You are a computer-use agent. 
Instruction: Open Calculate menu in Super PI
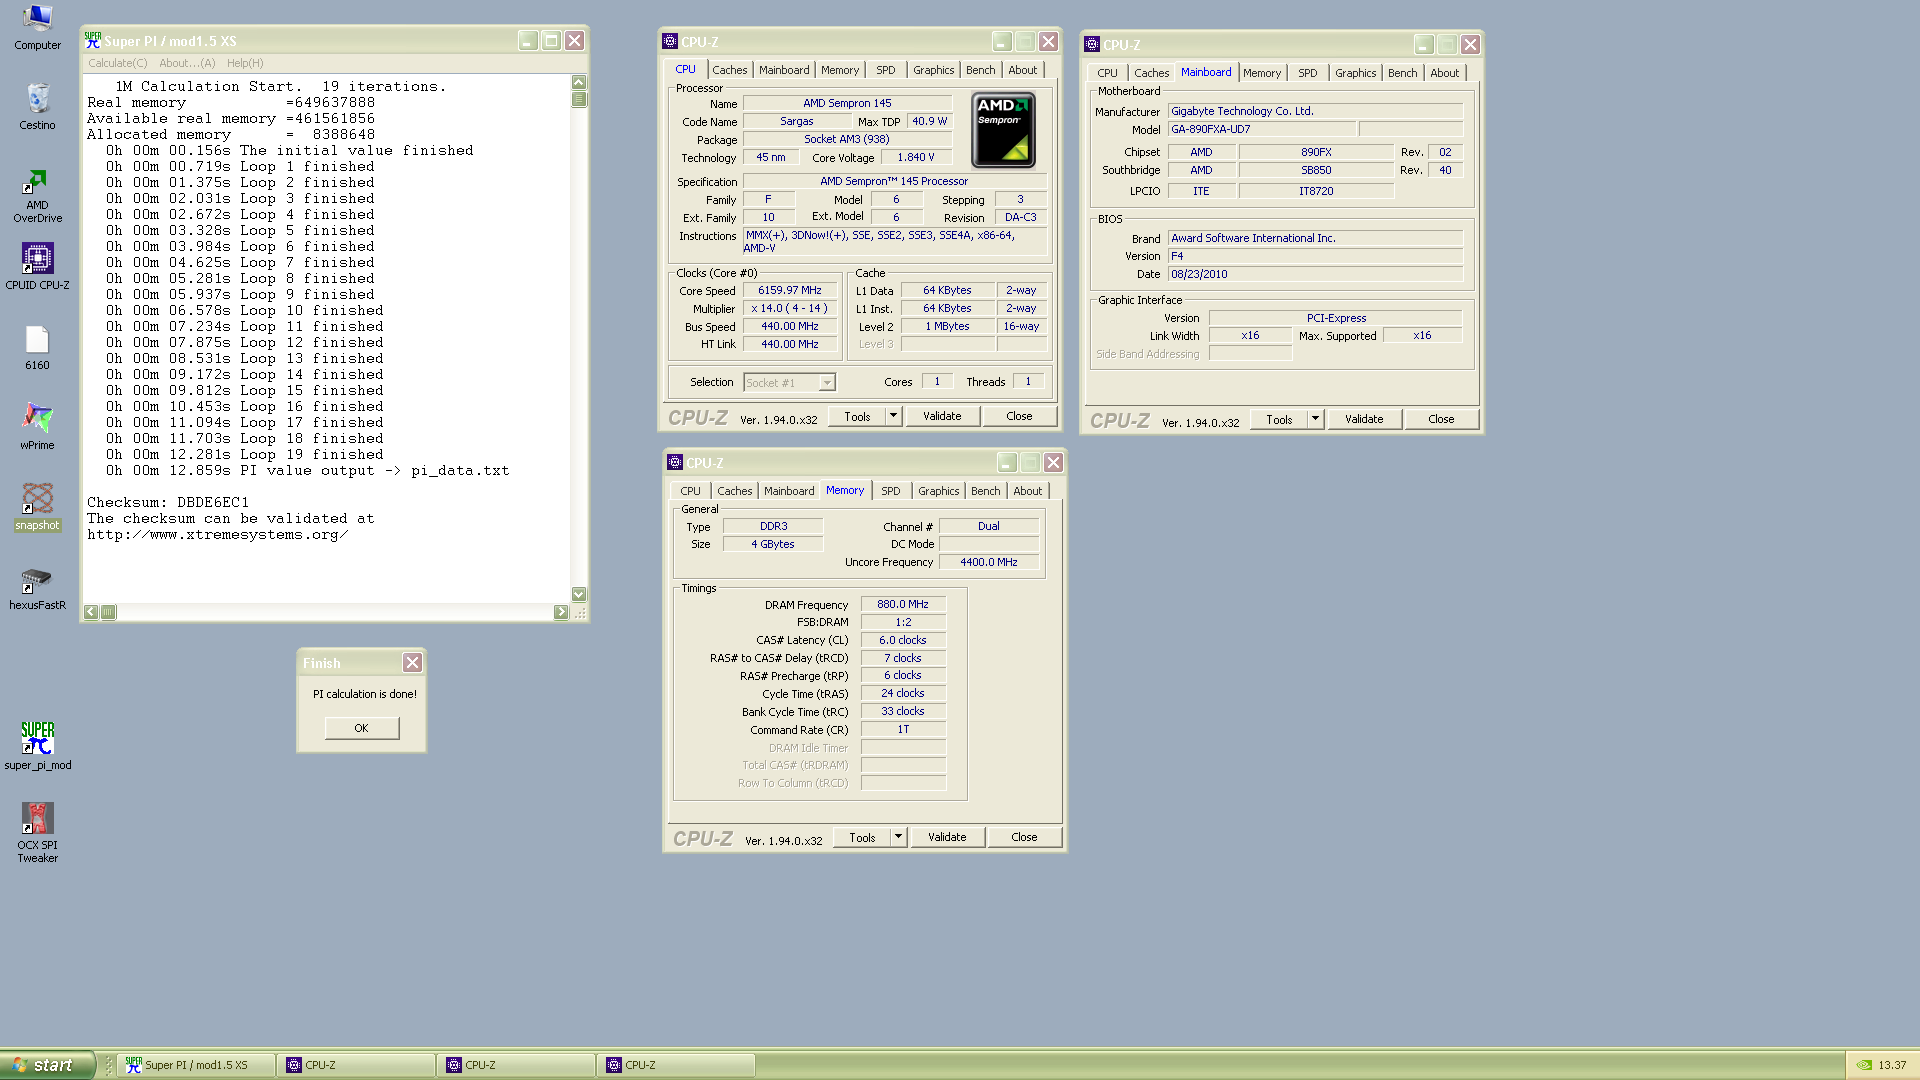pos(117,63)
